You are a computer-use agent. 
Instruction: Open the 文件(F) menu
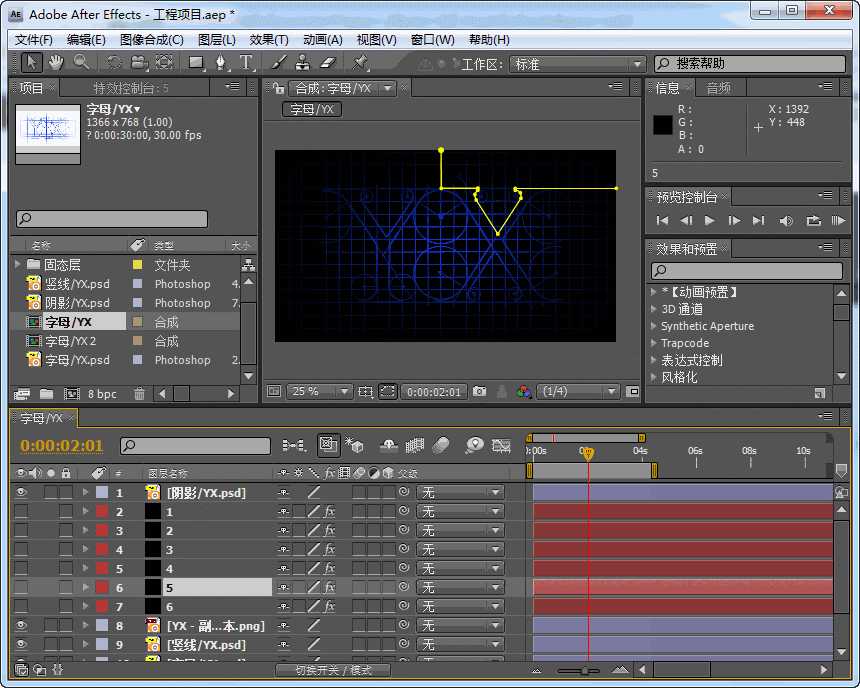pyautogui.click(x=34, y=40)
